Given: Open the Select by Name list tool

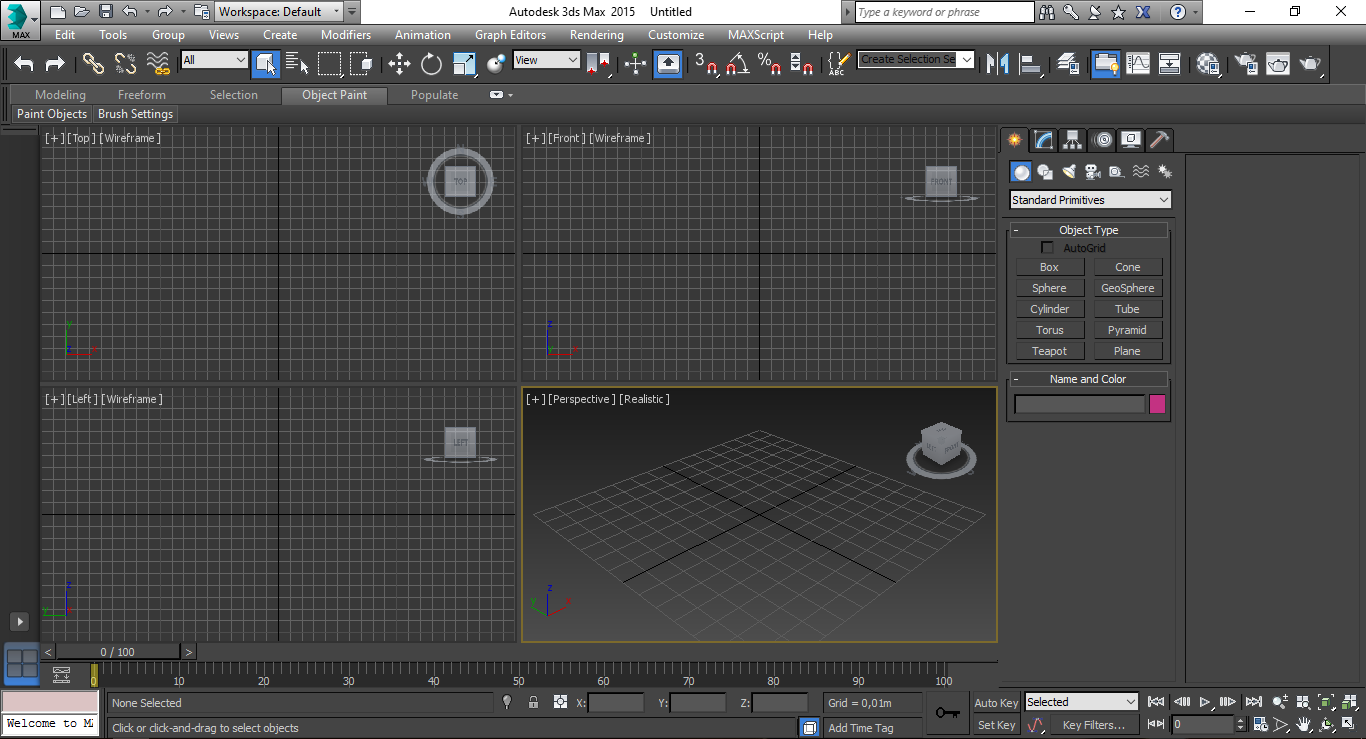Looking at the screenshot, I should pyautogui.click(x=297, y=64).
